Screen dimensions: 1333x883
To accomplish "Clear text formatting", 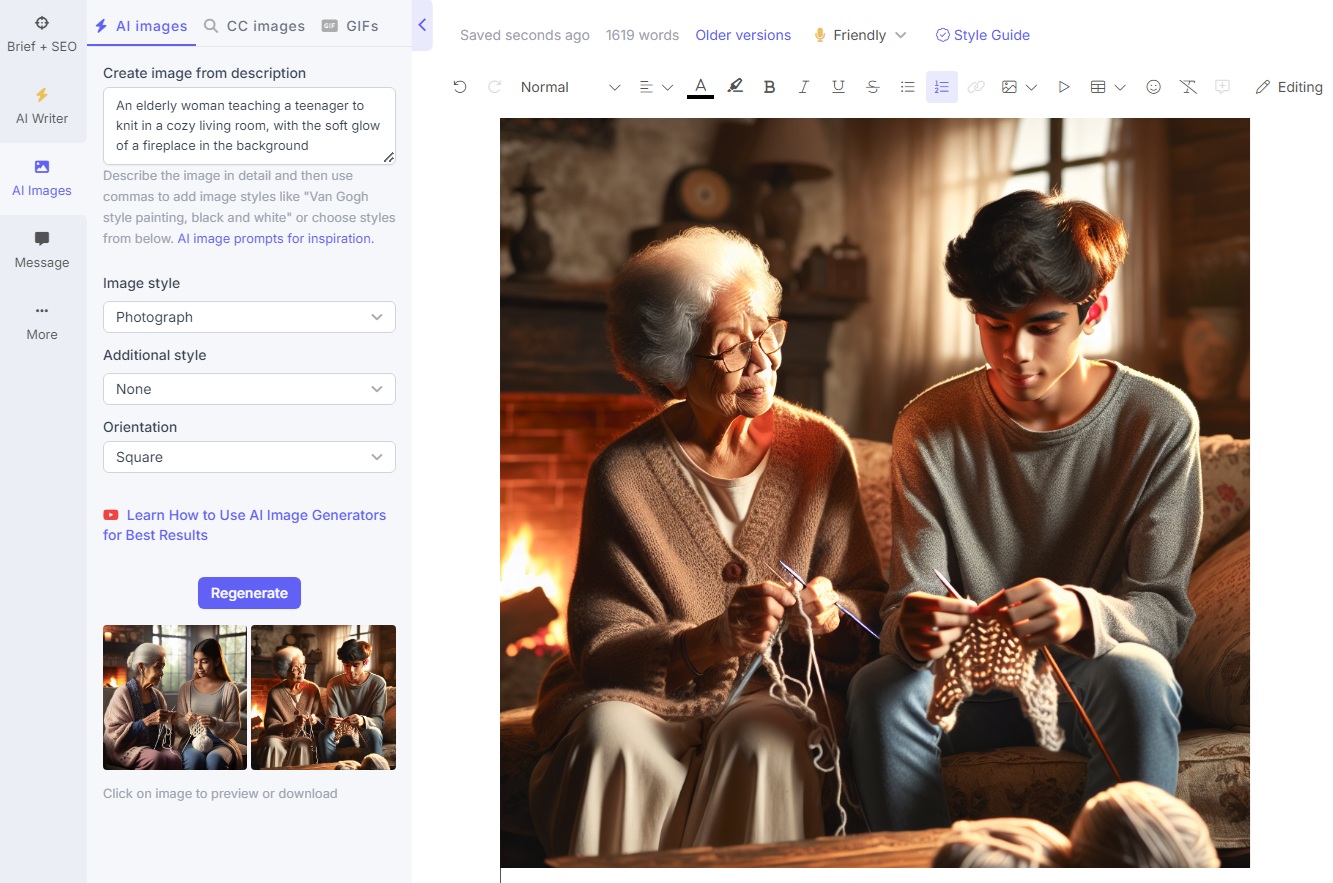I will (1188, 87).
